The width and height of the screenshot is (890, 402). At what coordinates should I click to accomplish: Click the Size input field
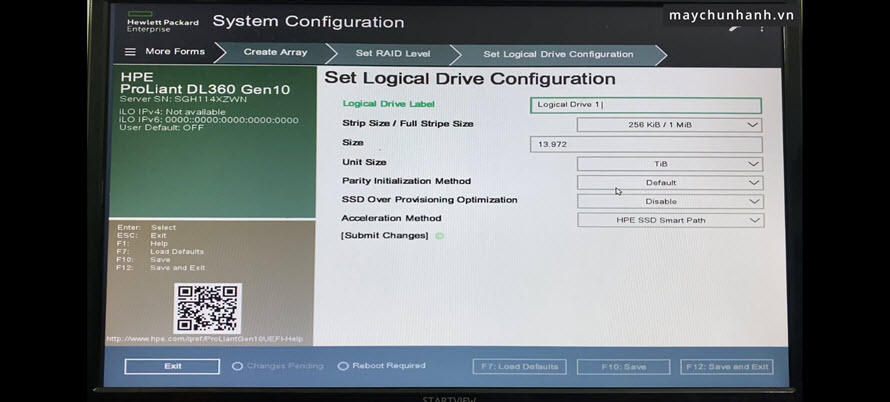645,144
